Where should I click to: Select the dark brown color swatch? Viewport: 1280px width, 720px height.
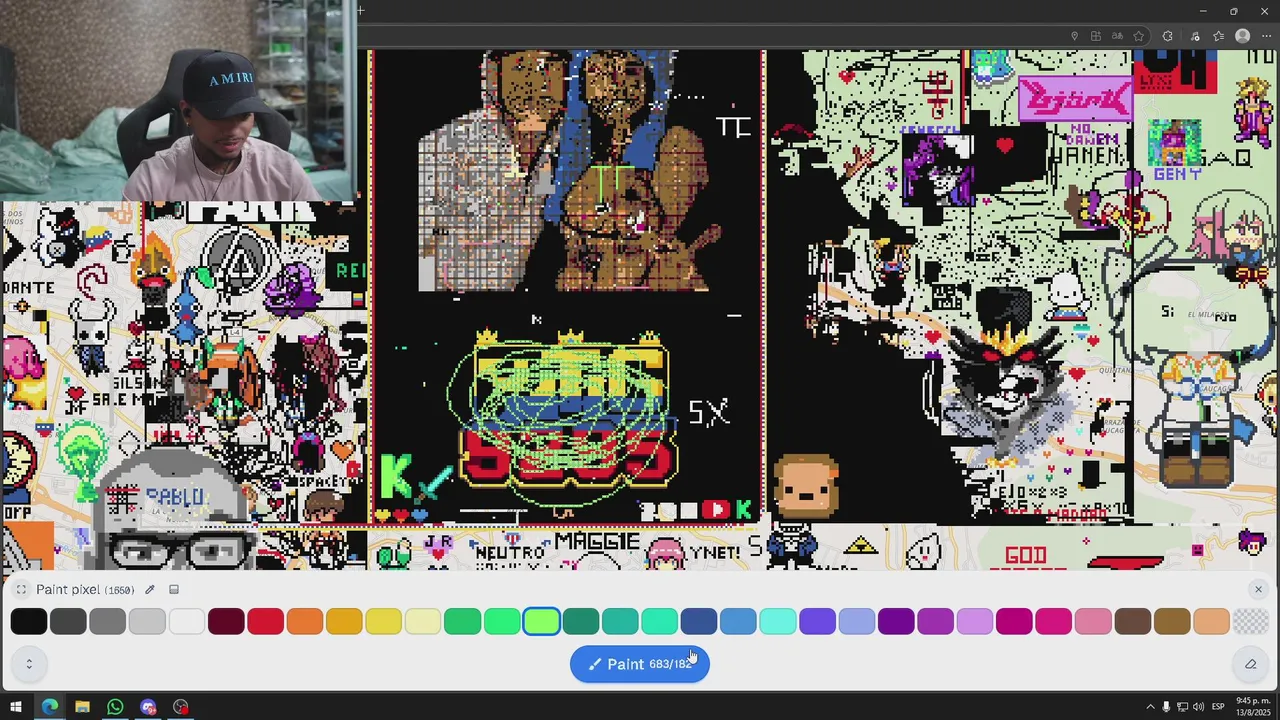pos(1132,621)
